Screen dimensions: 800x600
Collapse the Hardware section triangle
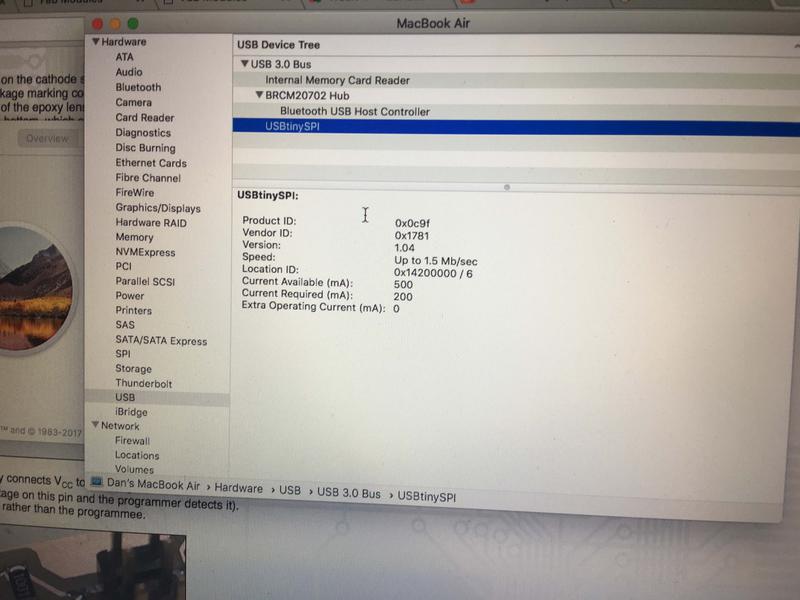pyautogui.click(x=95, y=41)
